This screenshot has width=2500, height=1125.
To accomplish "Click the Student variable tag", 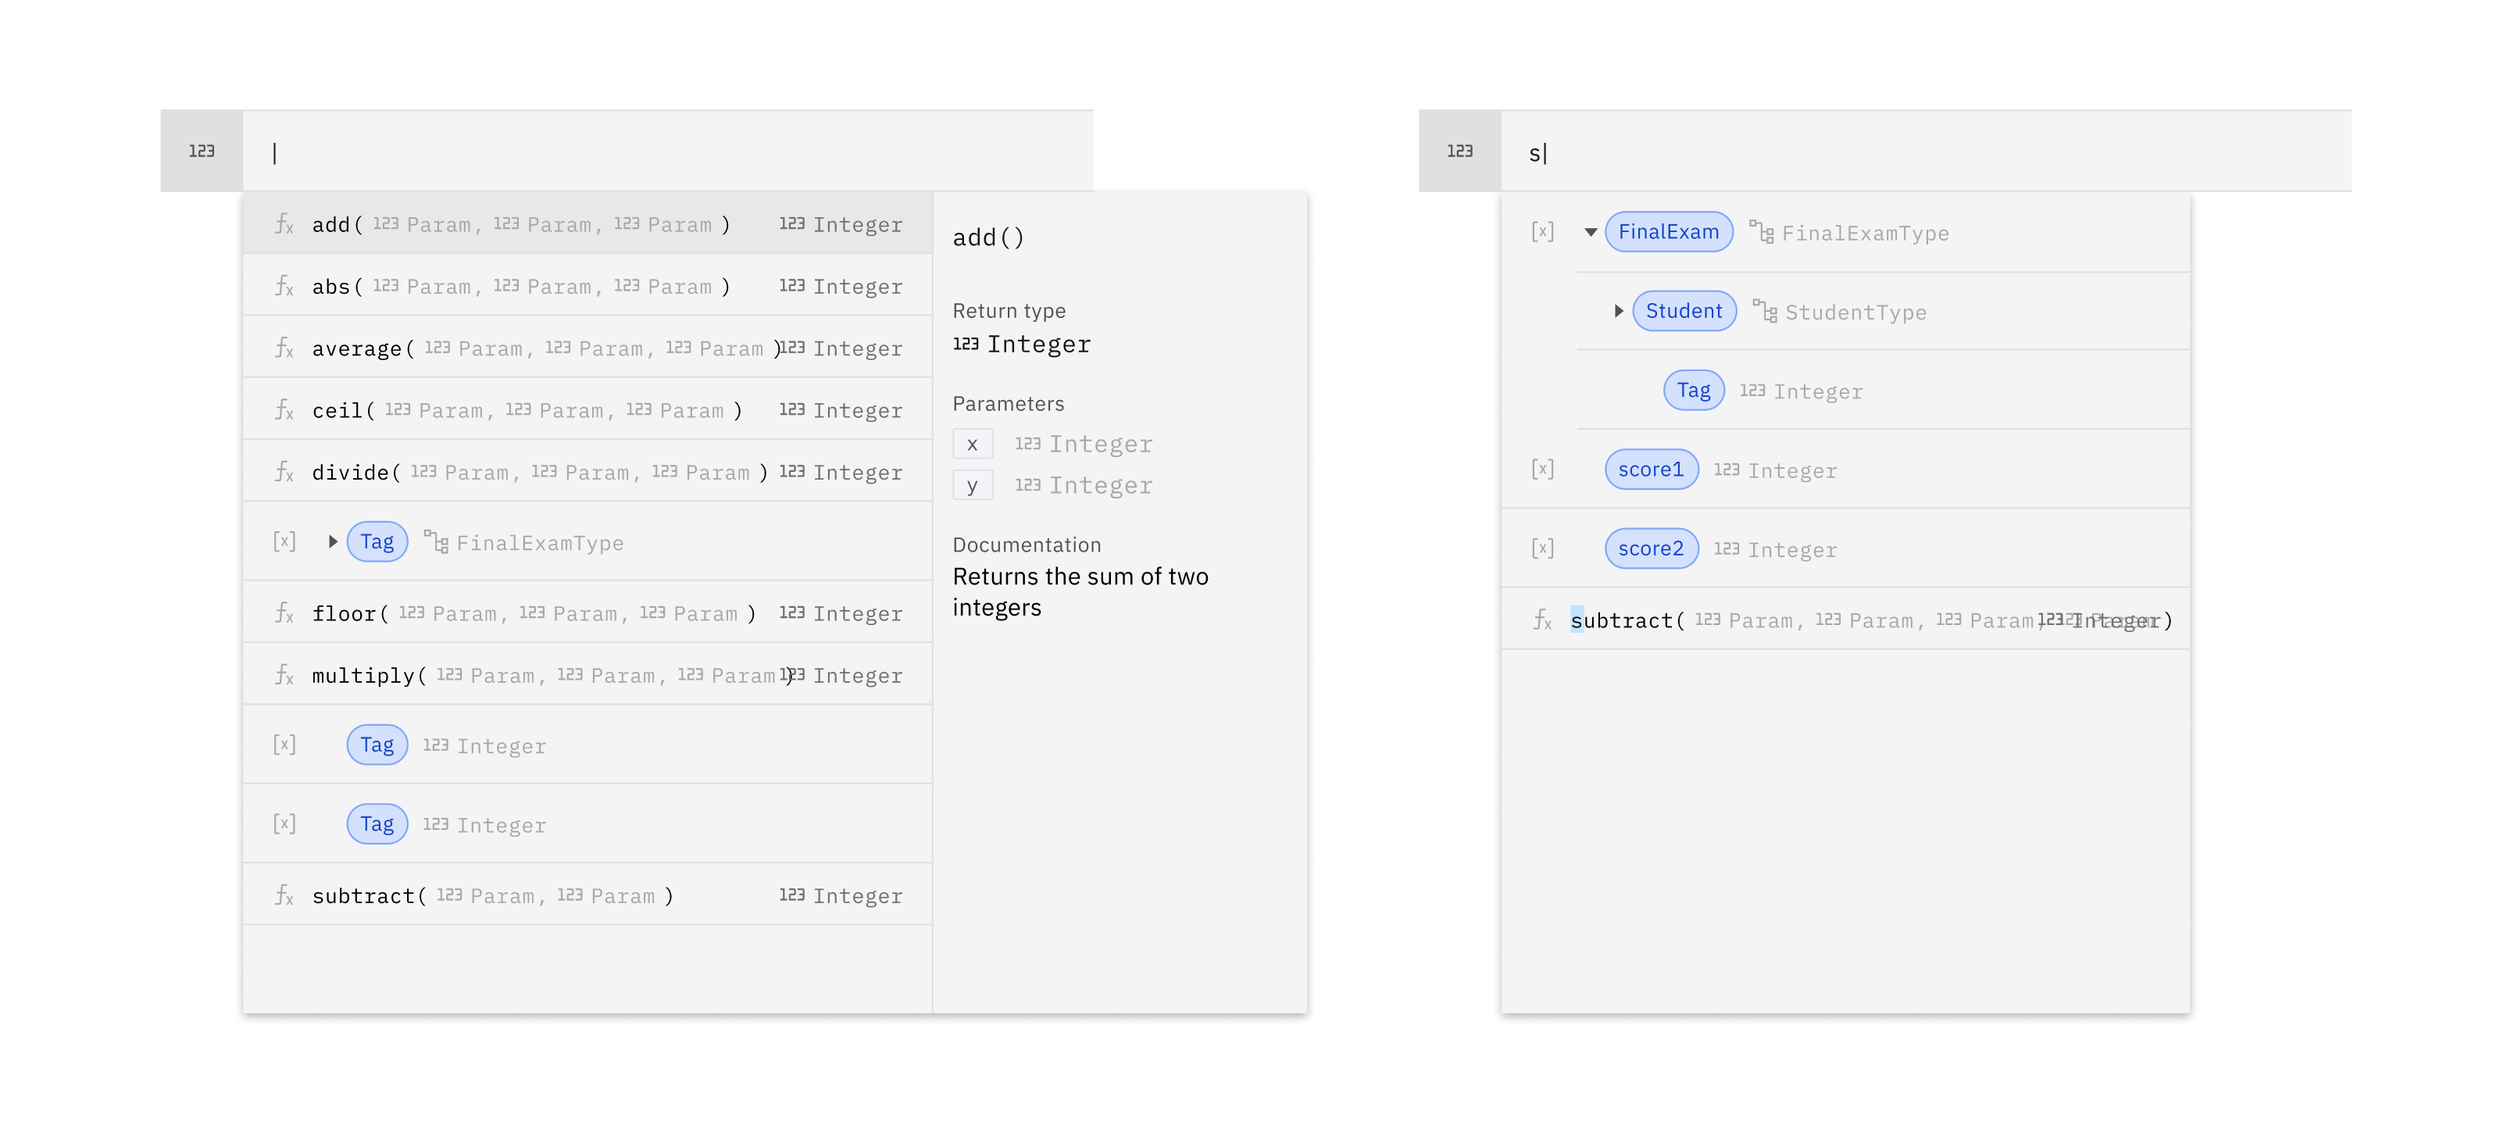I will point(1683,311).
